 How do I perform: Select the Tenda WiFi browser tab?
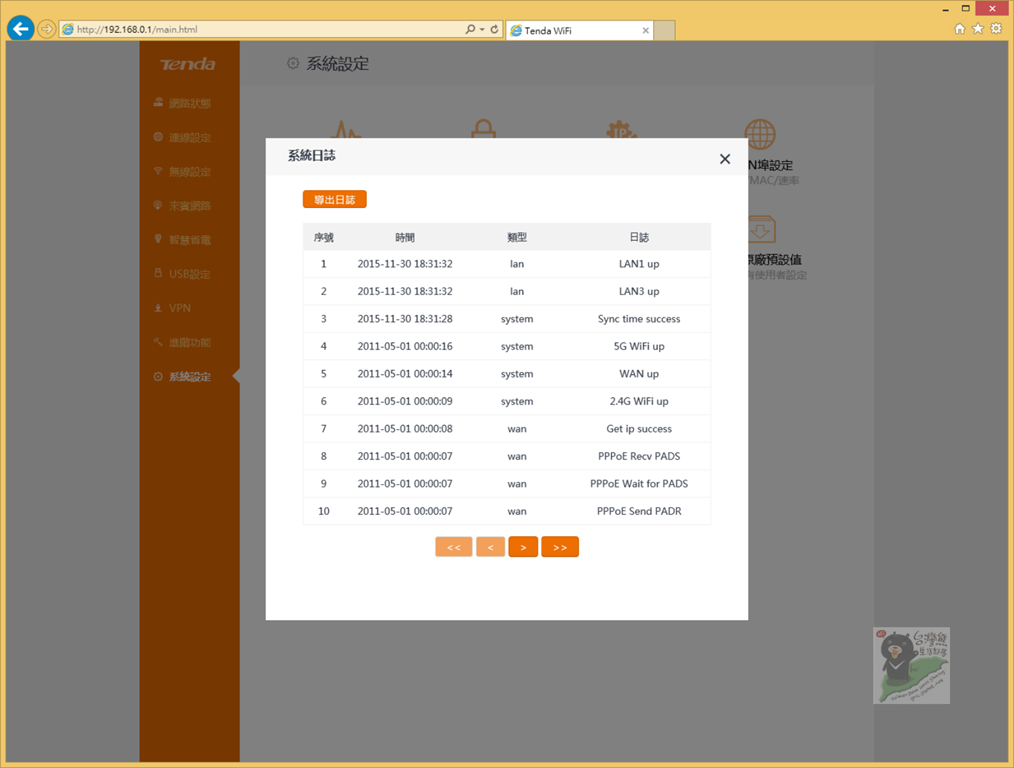[579, 30]
